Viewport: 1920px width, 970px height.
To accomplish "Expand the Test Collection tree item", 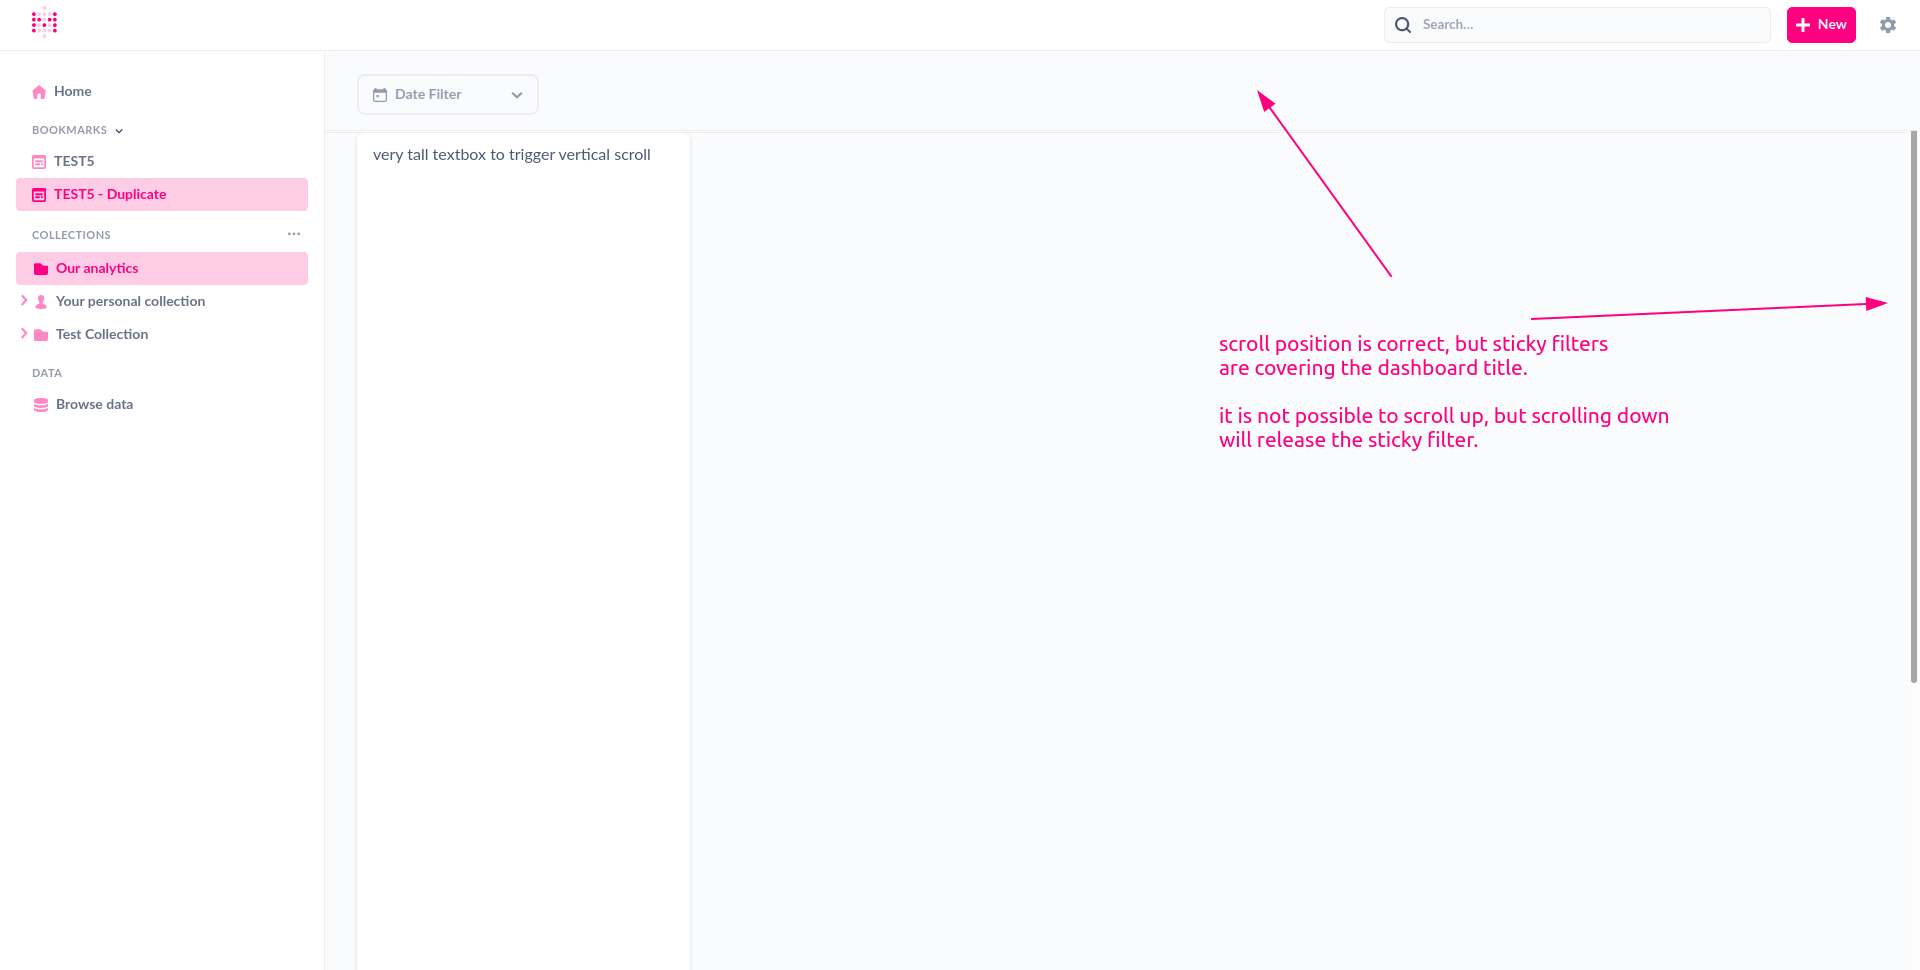I will coord(22,334).
